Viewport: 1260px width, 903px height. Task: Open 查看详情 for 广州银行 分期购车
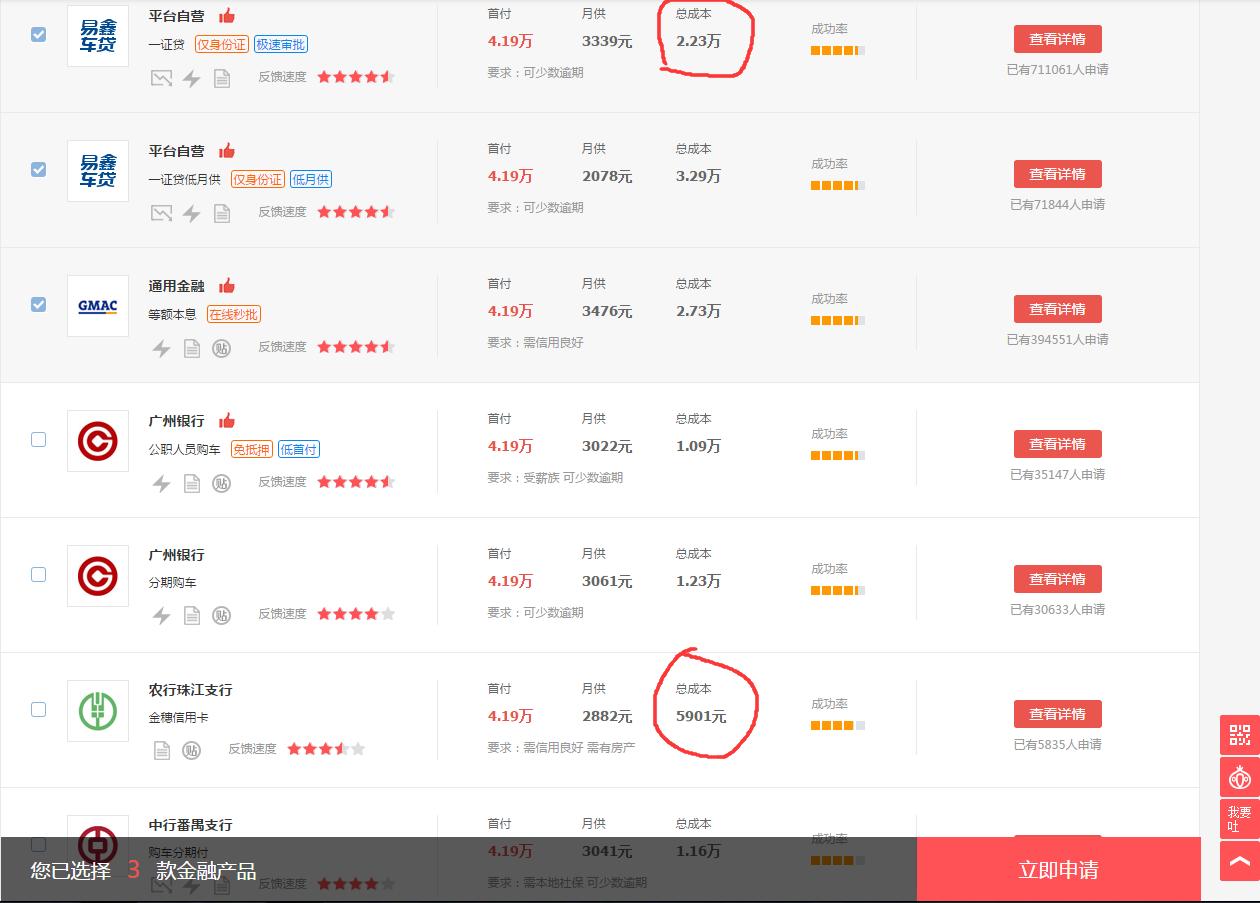pyautogui.click(x=1057, y=579)
